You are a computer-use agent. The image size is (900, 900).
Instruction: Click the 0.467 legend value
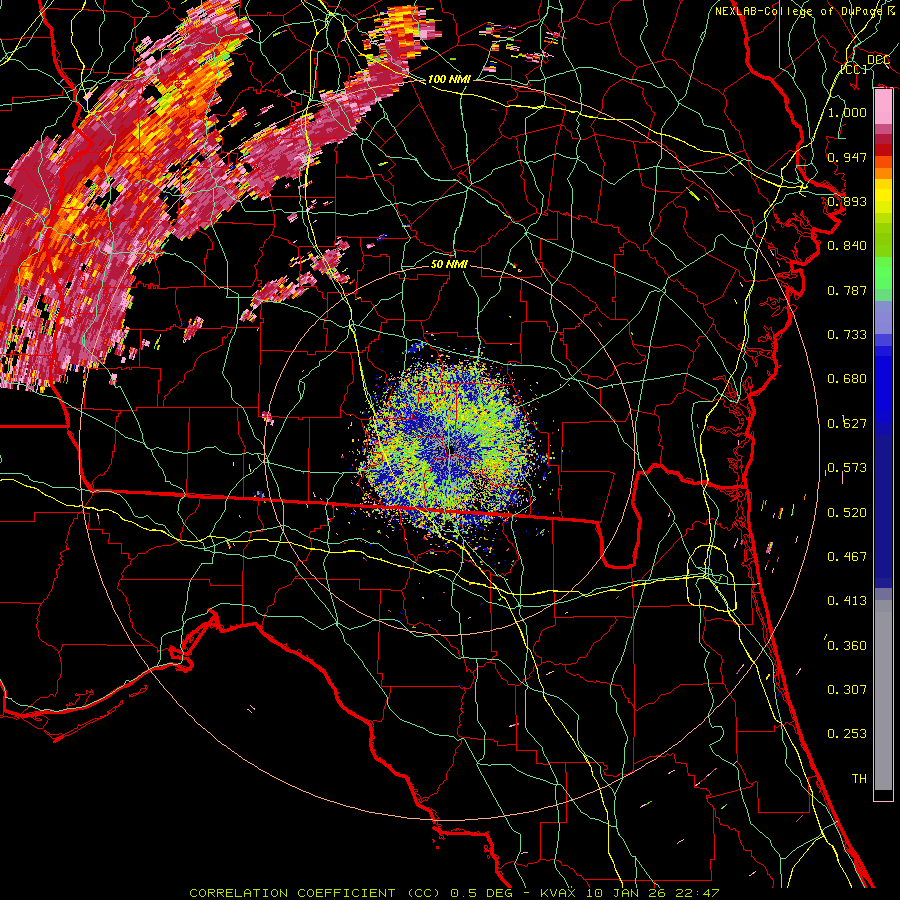tap(847, 557)
